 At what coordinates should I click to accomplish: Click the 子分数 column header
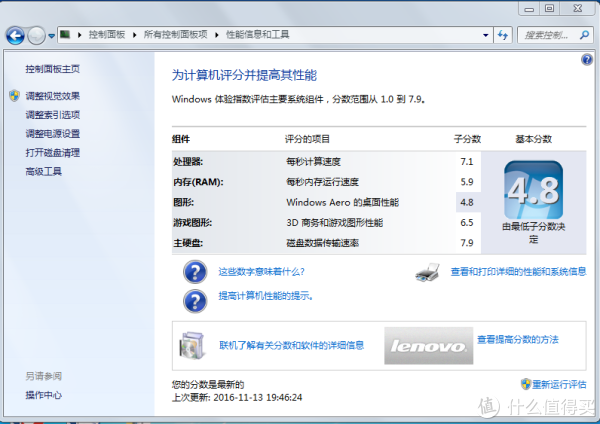tap(467, 139)
